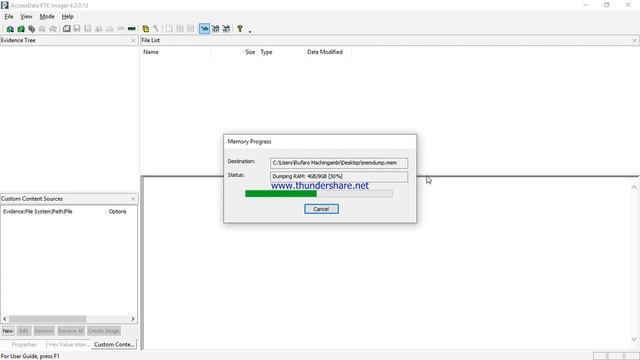The image size is (640, 360).
Task: Switch to the Custom Content tab
Action: pyautogui.click(x=114, y=344)
